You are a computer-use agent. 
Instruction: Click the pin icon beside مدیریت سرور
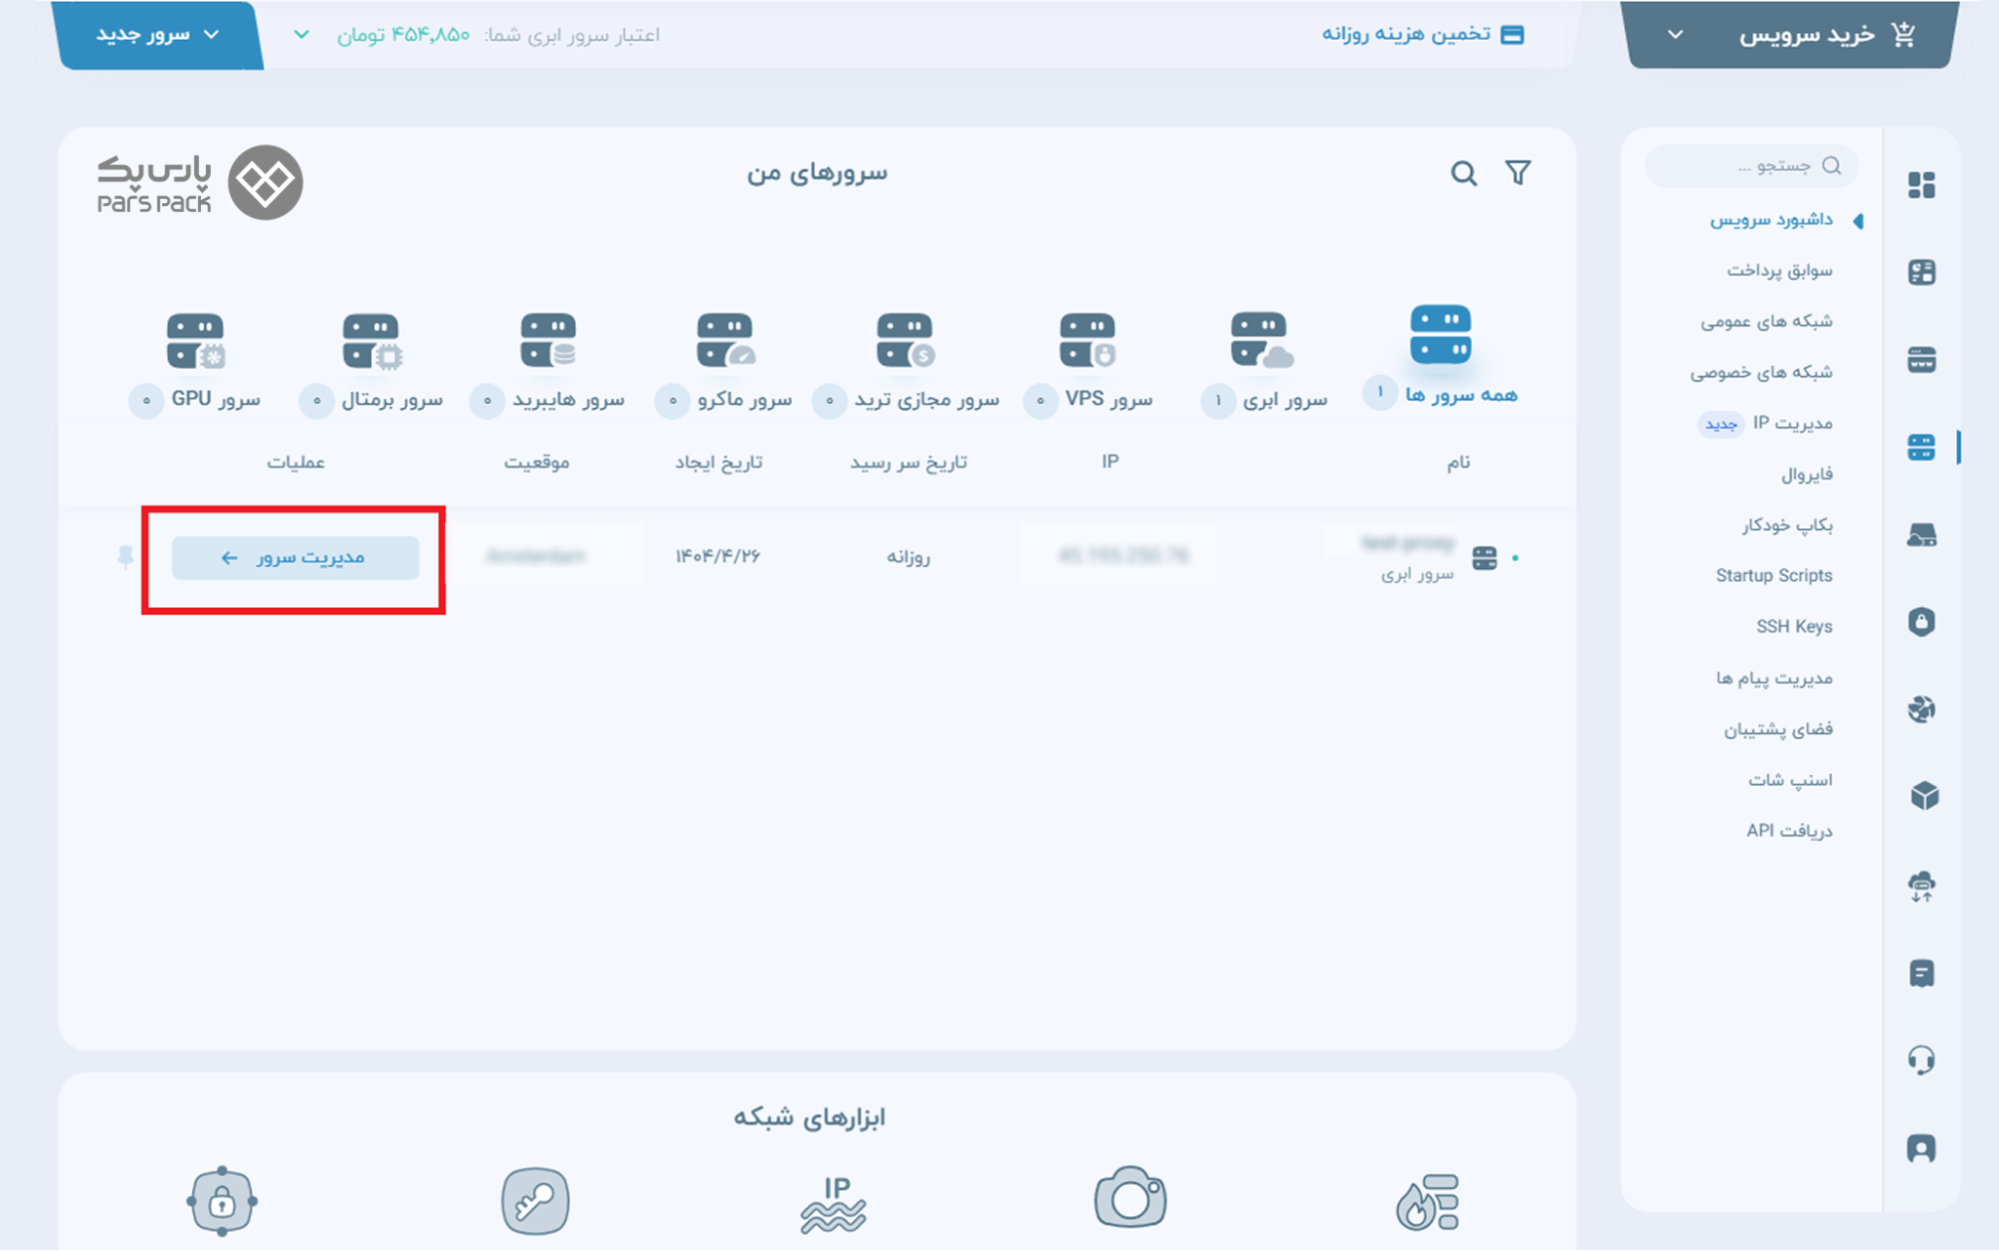(125, 557)
